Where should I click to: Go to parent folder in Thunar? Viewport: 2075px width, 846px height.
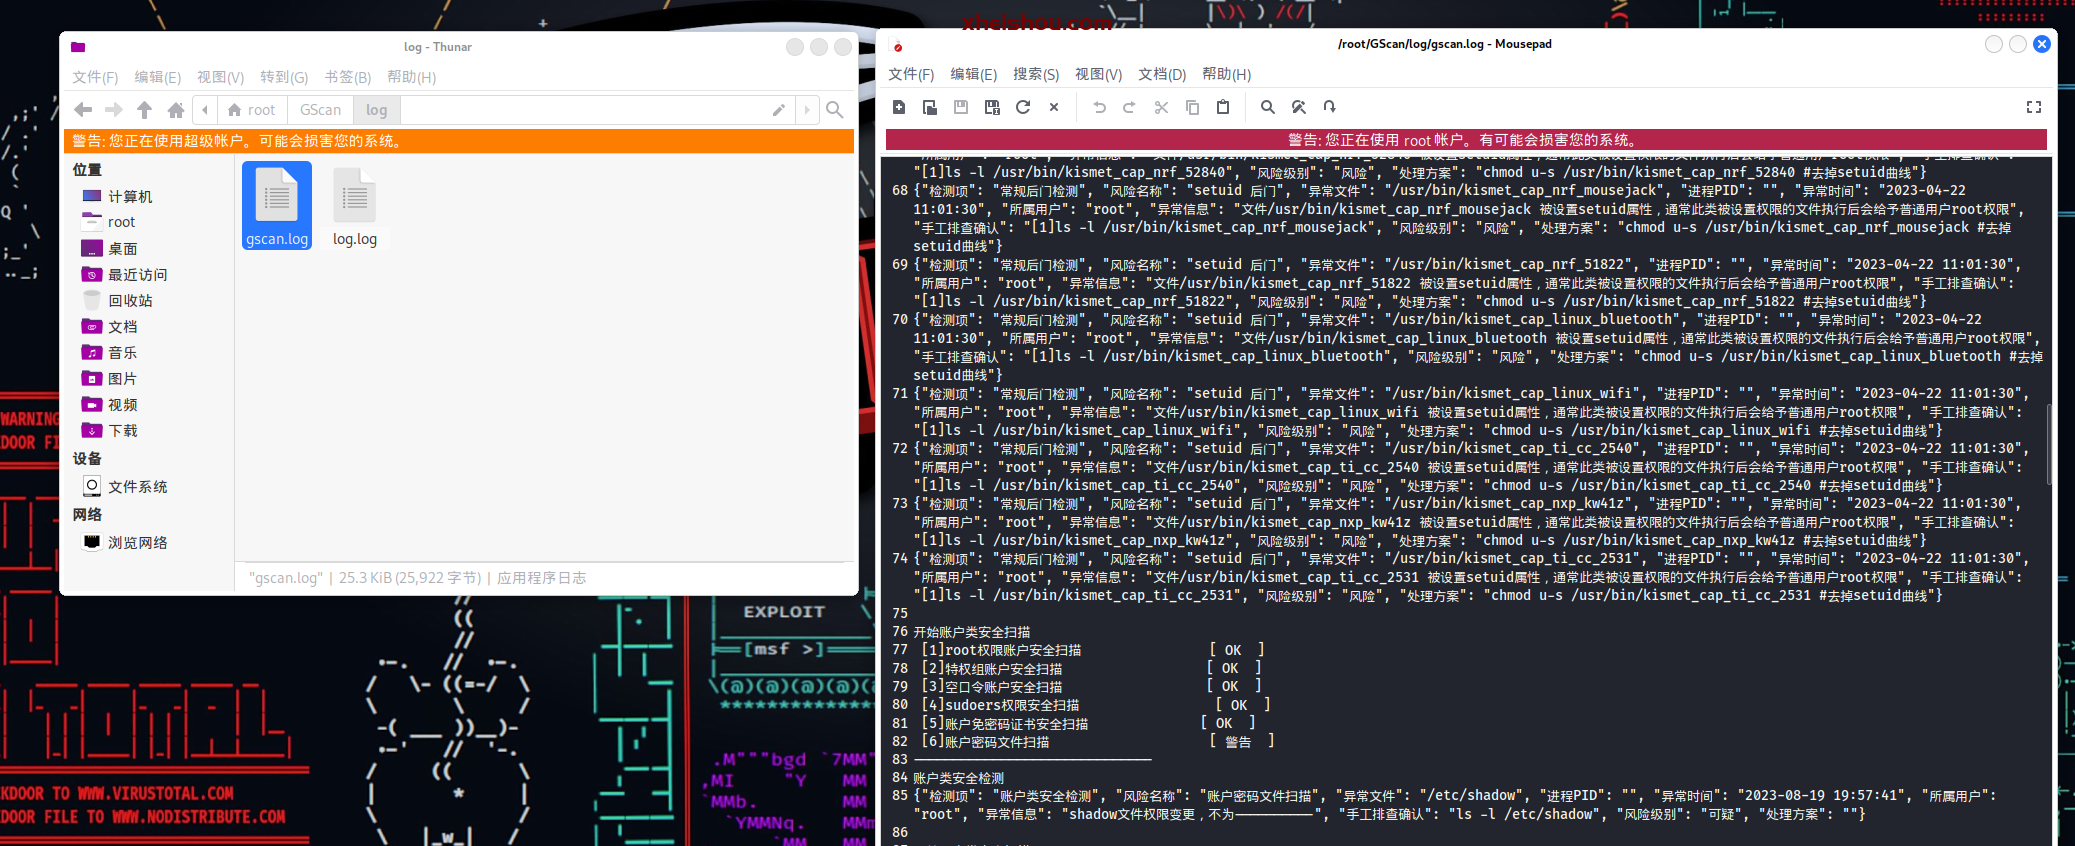tap(145, 110)
